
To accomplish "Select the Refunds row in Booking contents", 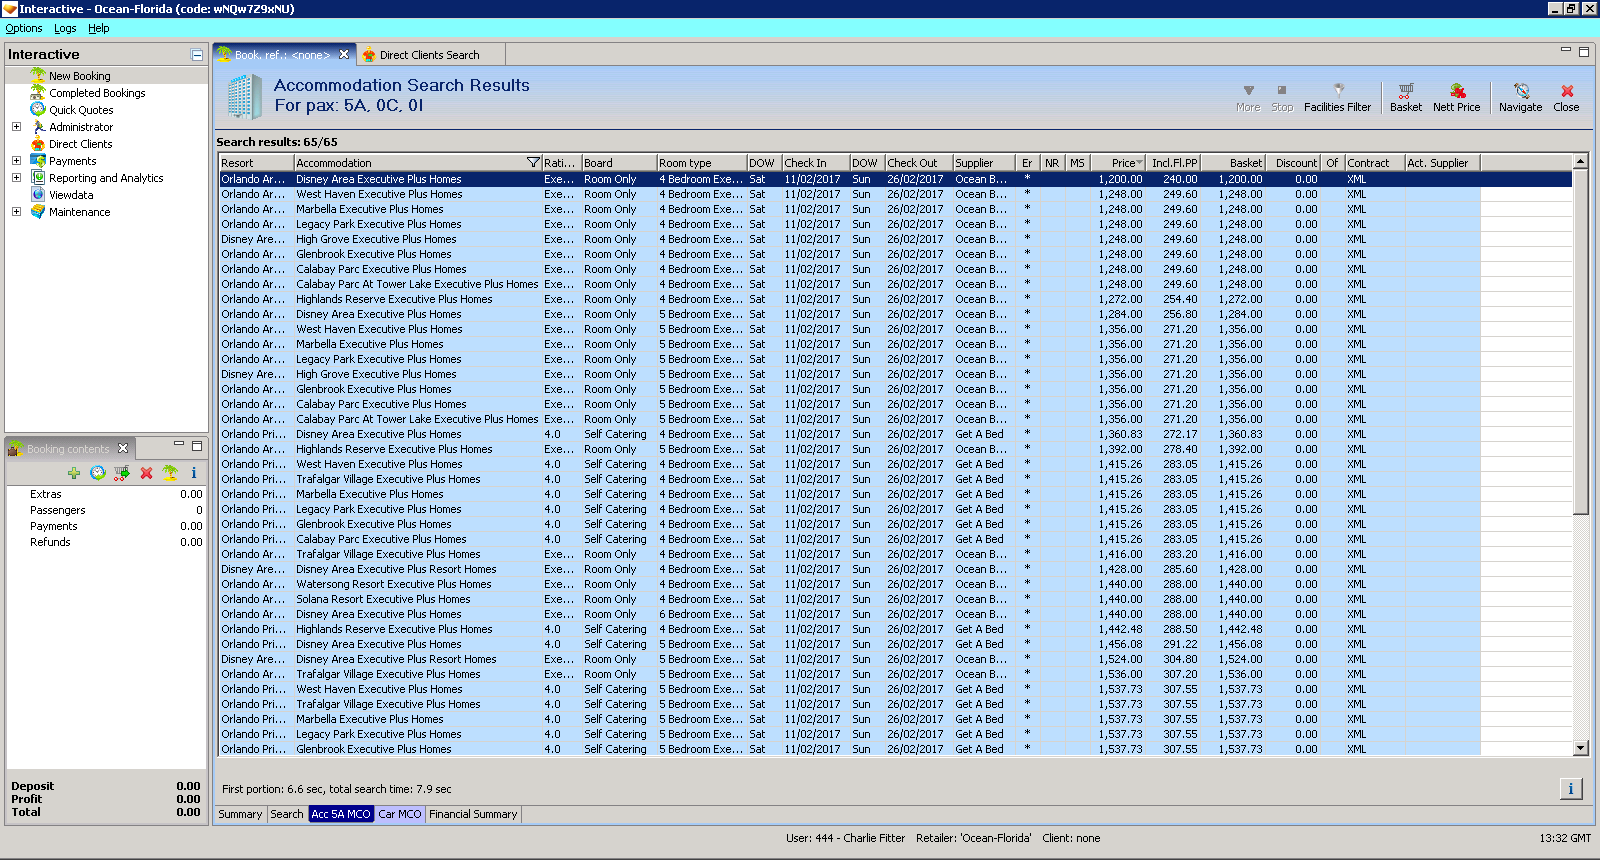I will 106,542.
